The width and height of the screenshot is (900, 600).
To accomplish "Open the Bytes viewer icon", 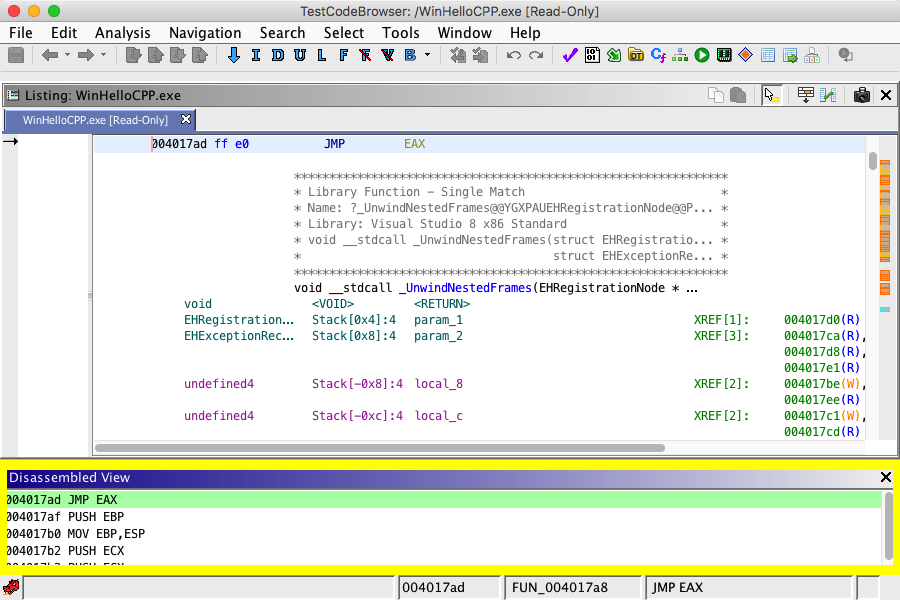I will click(592, 55).
